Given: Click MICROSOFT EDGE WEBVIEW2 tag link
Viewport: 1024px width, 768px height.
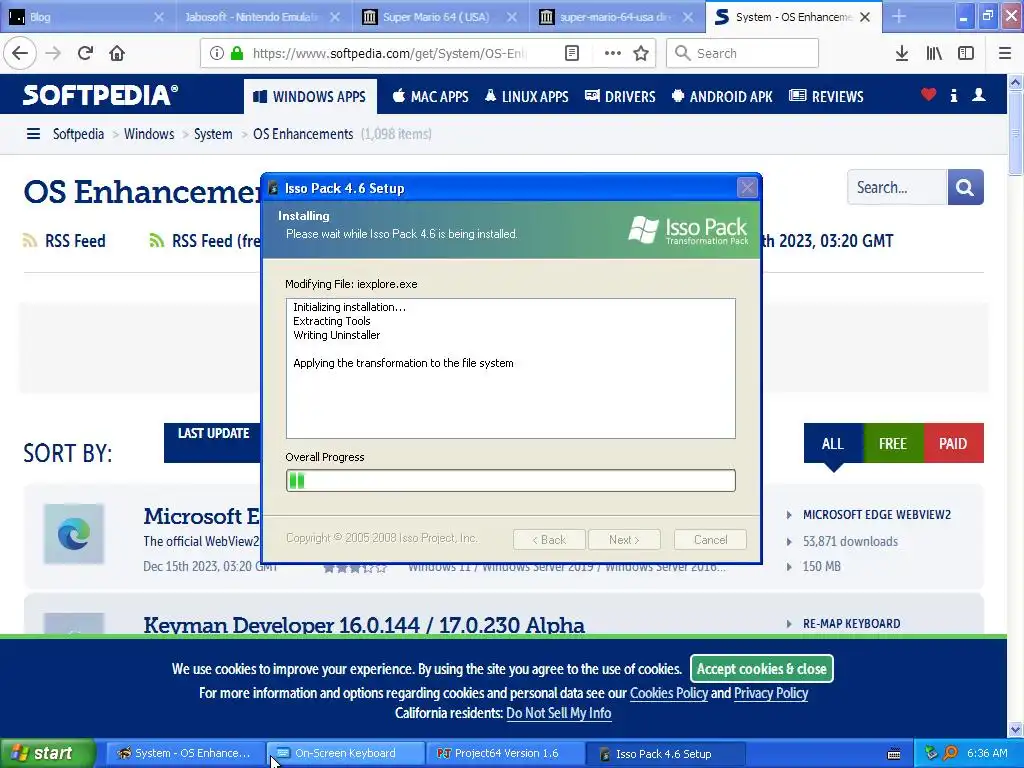Looking at the screenshot, I should (x=876, y=515).
